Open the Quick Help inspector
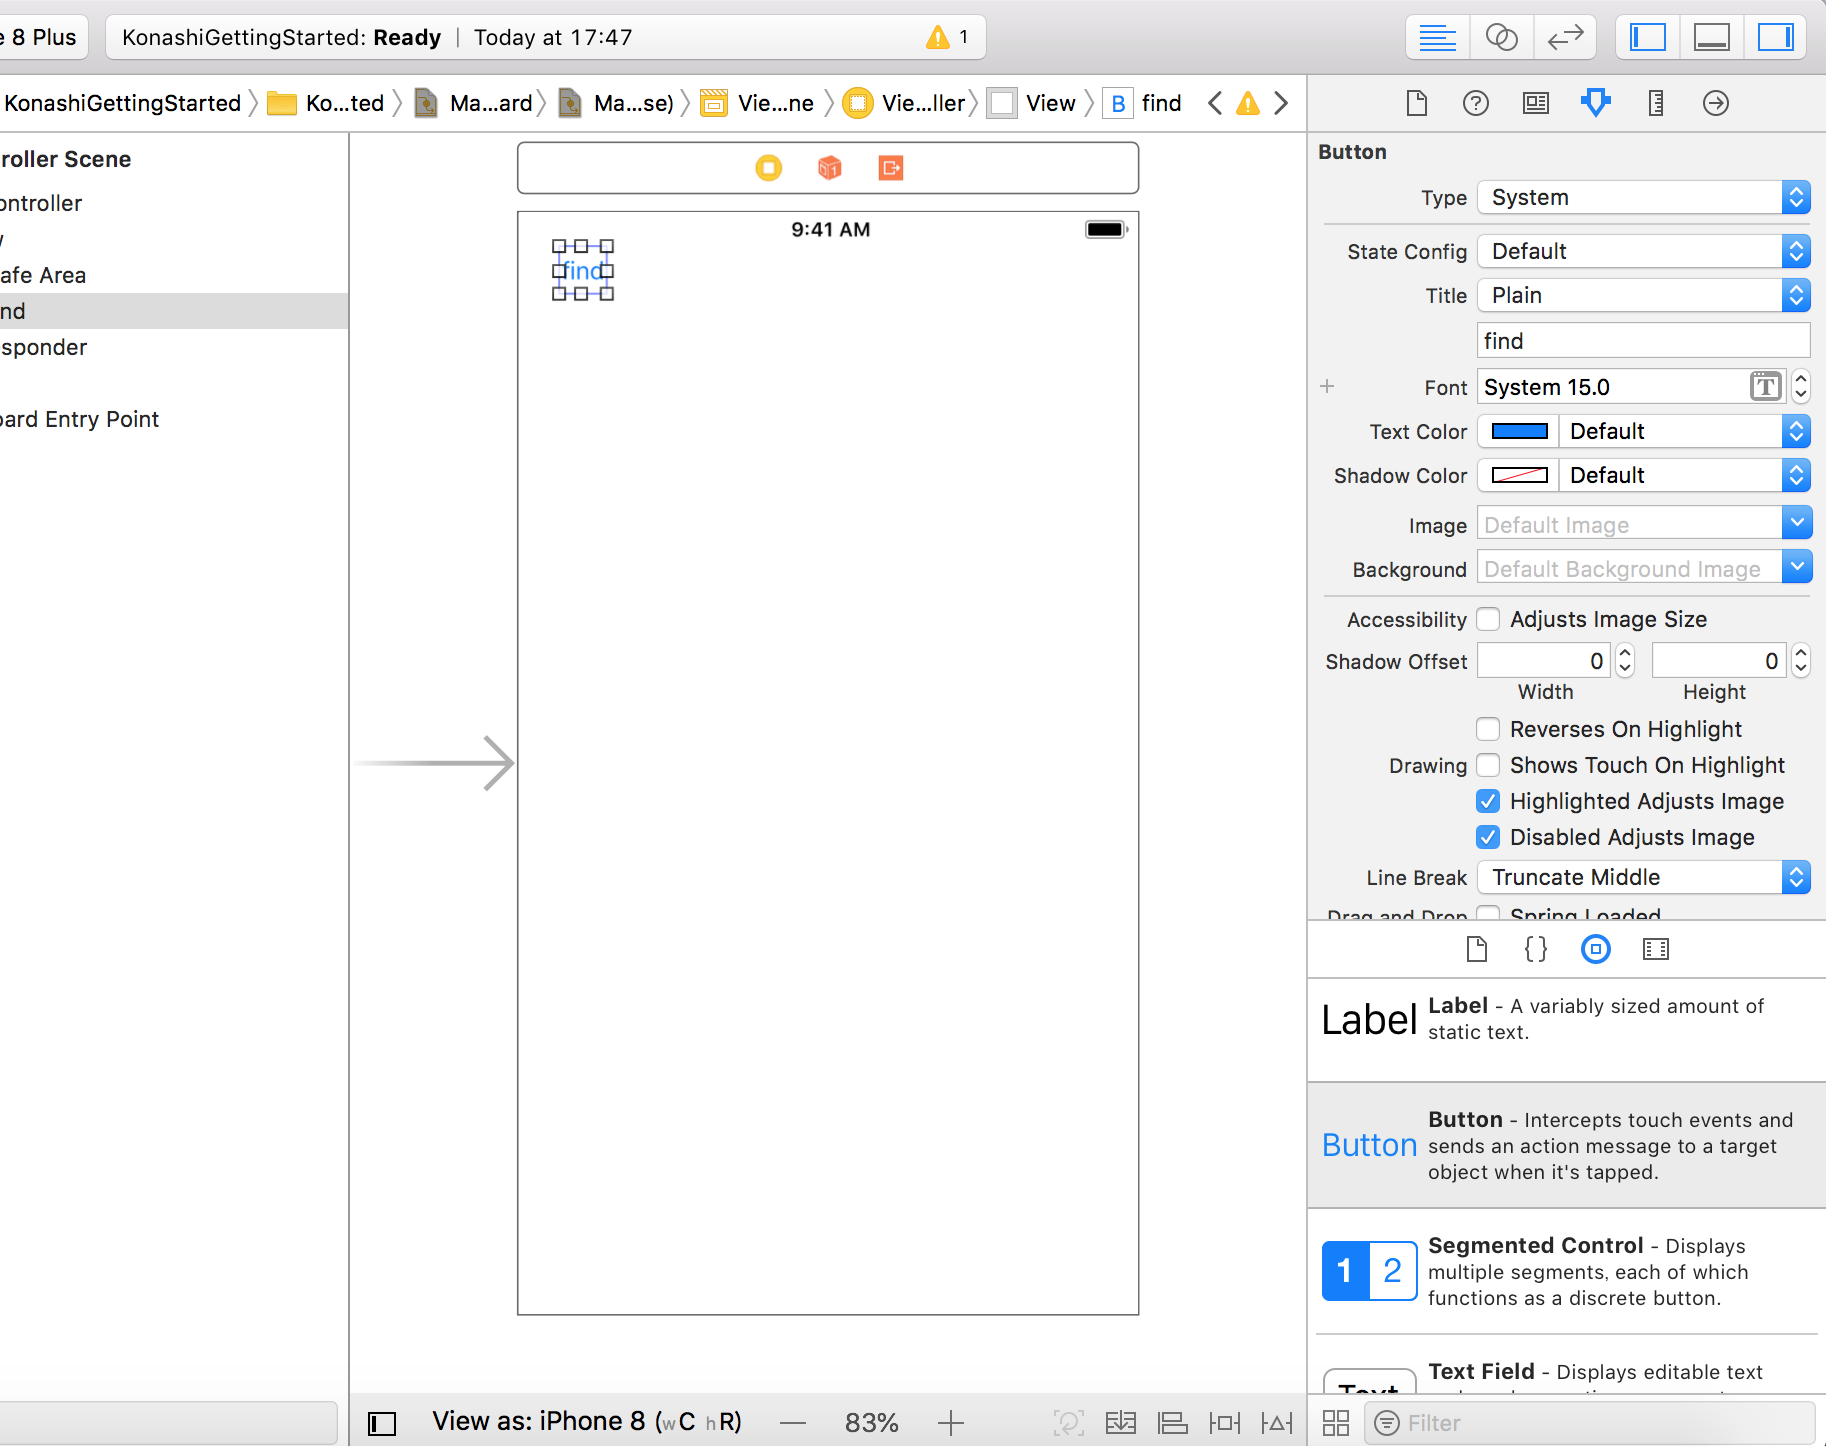This screenshot has height=1446, width=1826. pyautogui.click(x=1475, y=103)
